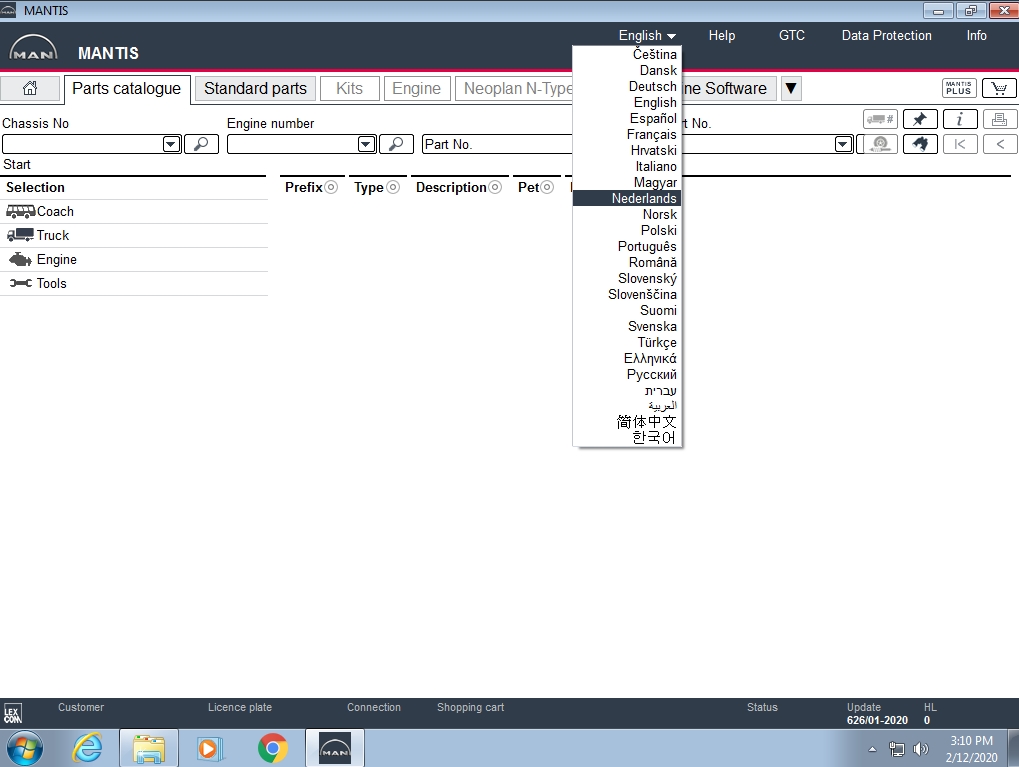Expand the Chassis No dropdown arrow
The height and width of the screenshot is (767, 1019).
pos(172,144)
